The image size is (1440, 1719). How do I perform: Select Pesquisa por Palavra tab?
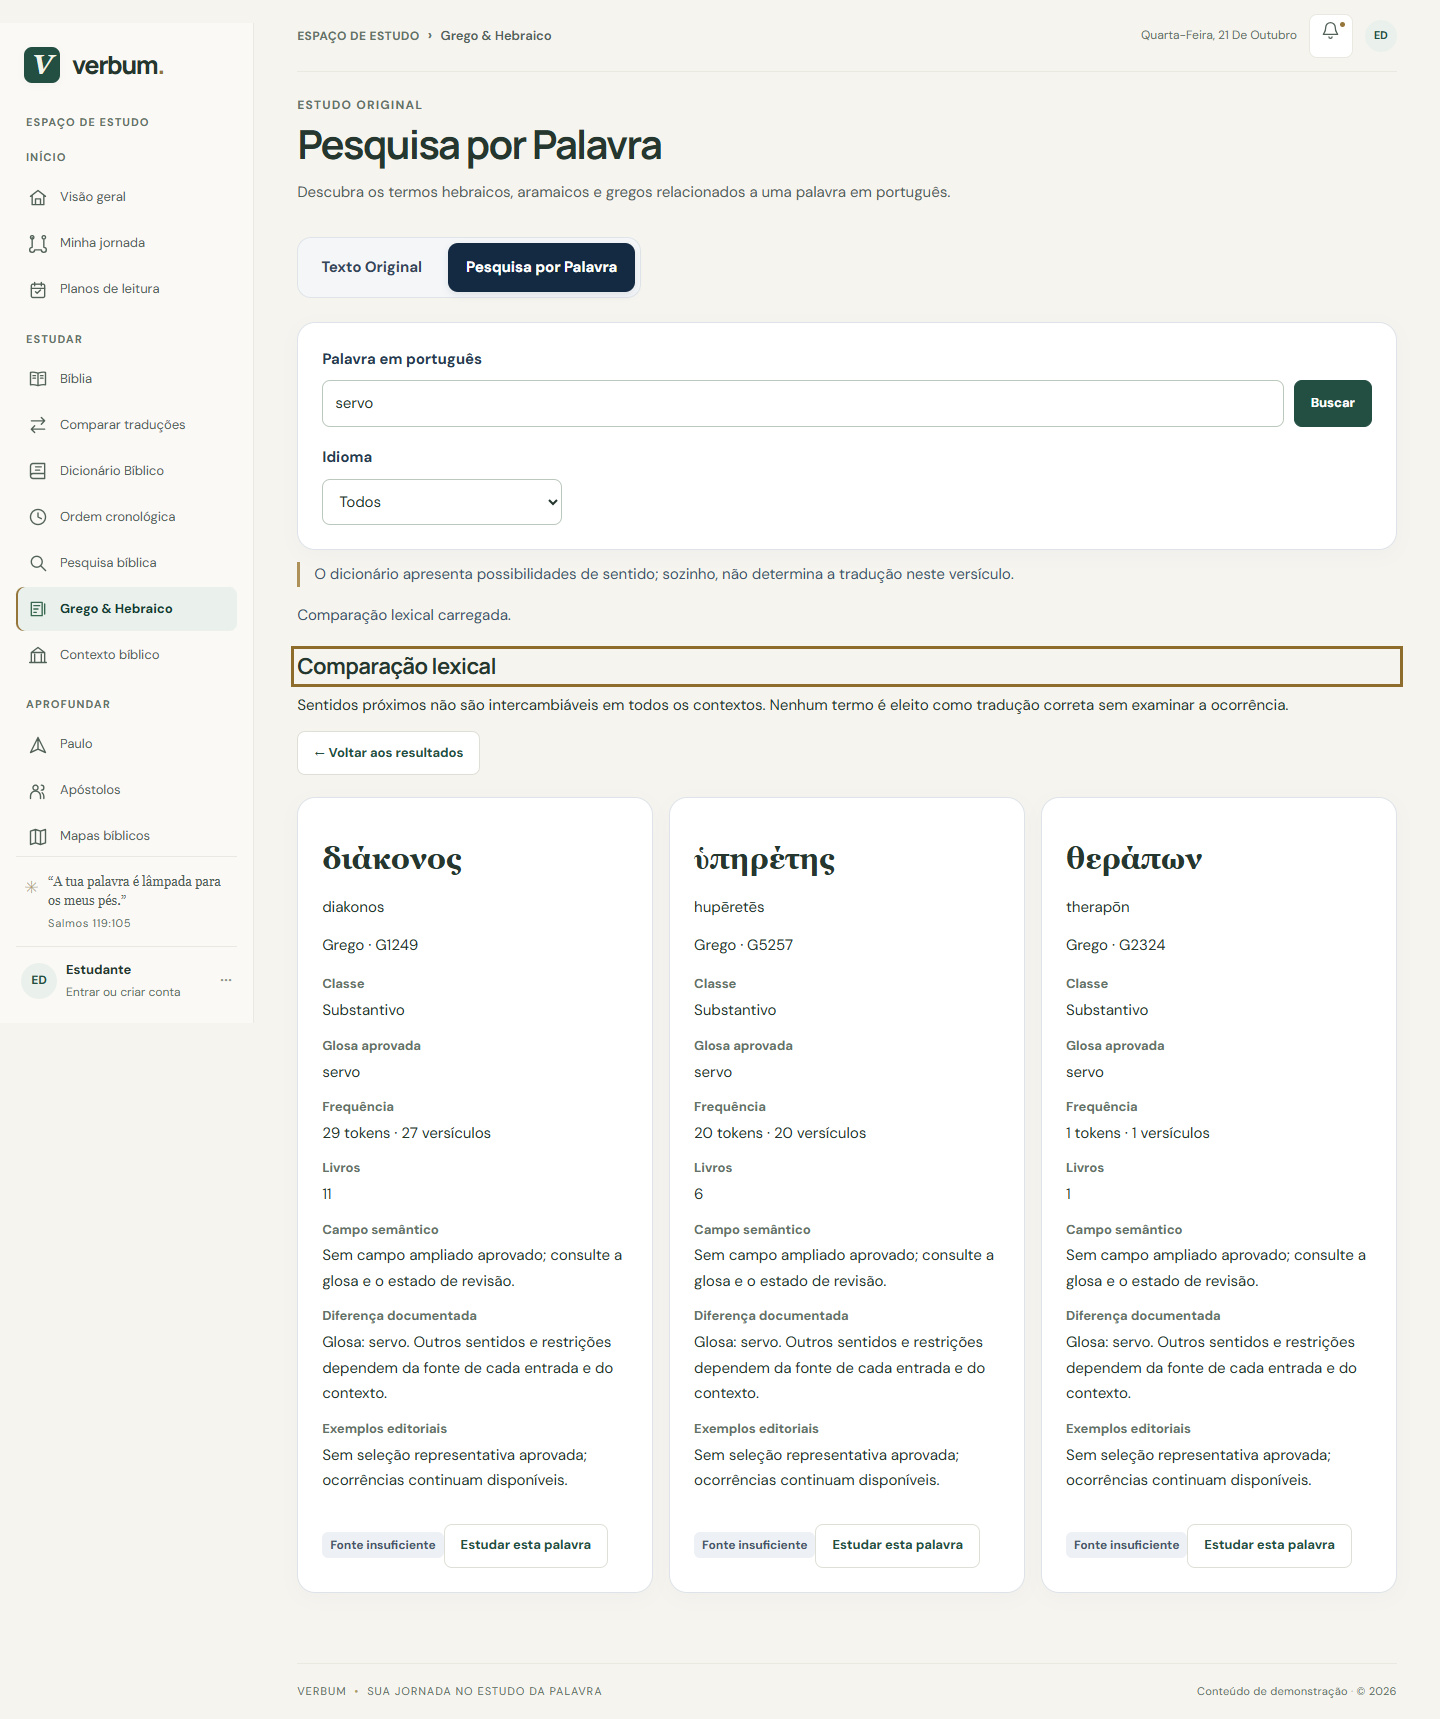click(541, 267)
